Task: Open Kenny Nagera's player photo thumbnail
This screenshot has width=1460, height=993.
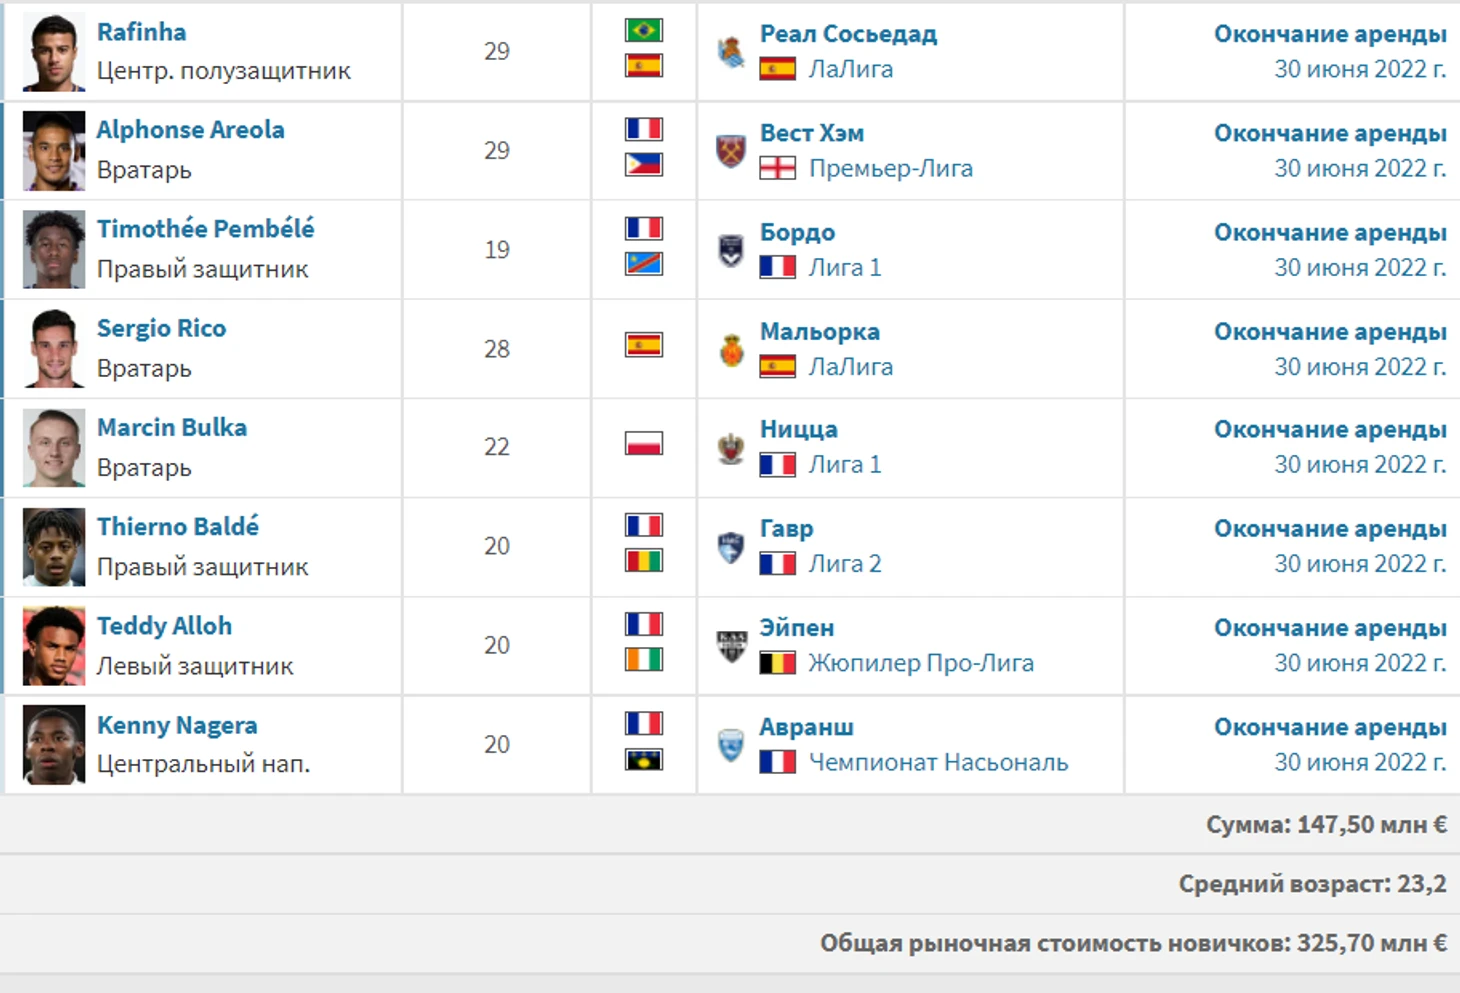Action: pos(54,745)
